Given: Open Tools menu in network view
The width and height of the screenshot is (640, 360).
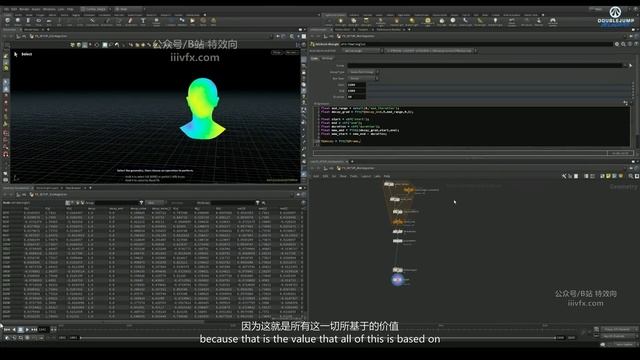Looking at the screenshot, I should [353, 176].
